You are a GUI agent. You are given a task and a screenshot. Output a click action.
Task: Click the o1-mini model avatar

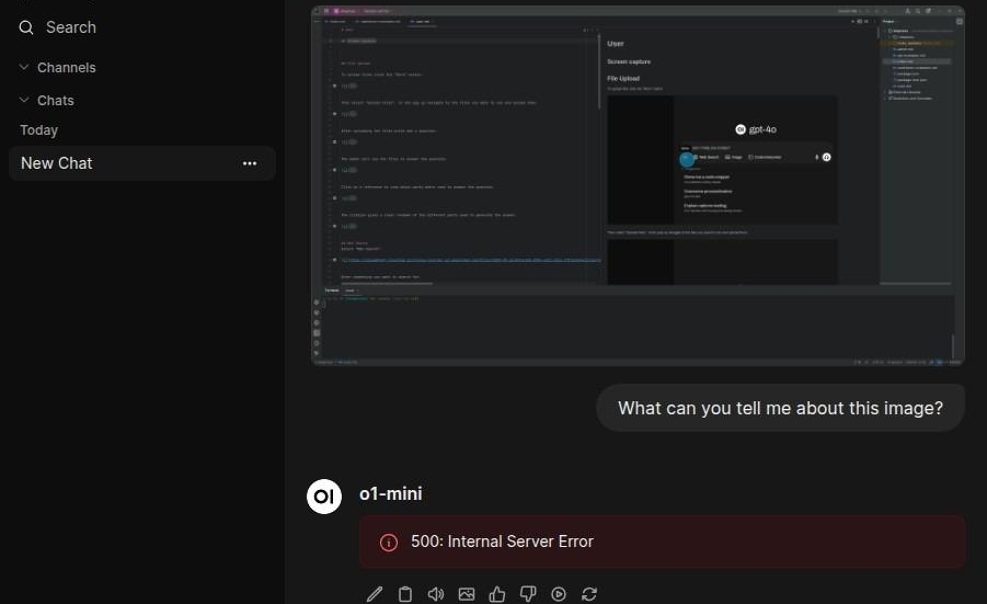point(324,496)
